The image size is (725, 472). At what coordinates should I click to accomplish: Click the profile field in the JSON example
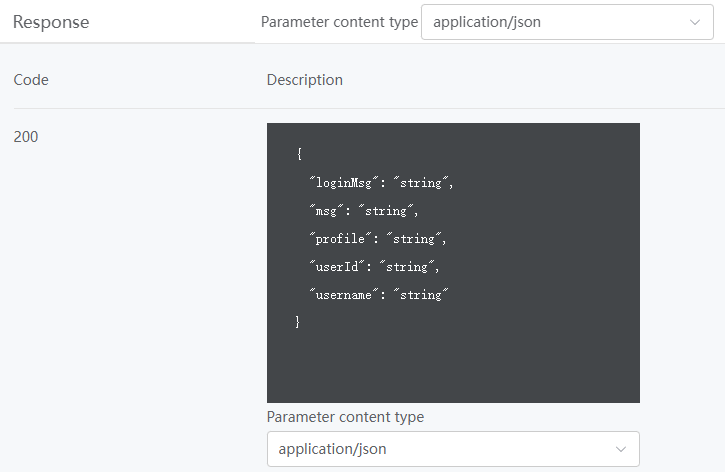pyautogui.click(x=378, y=239)
